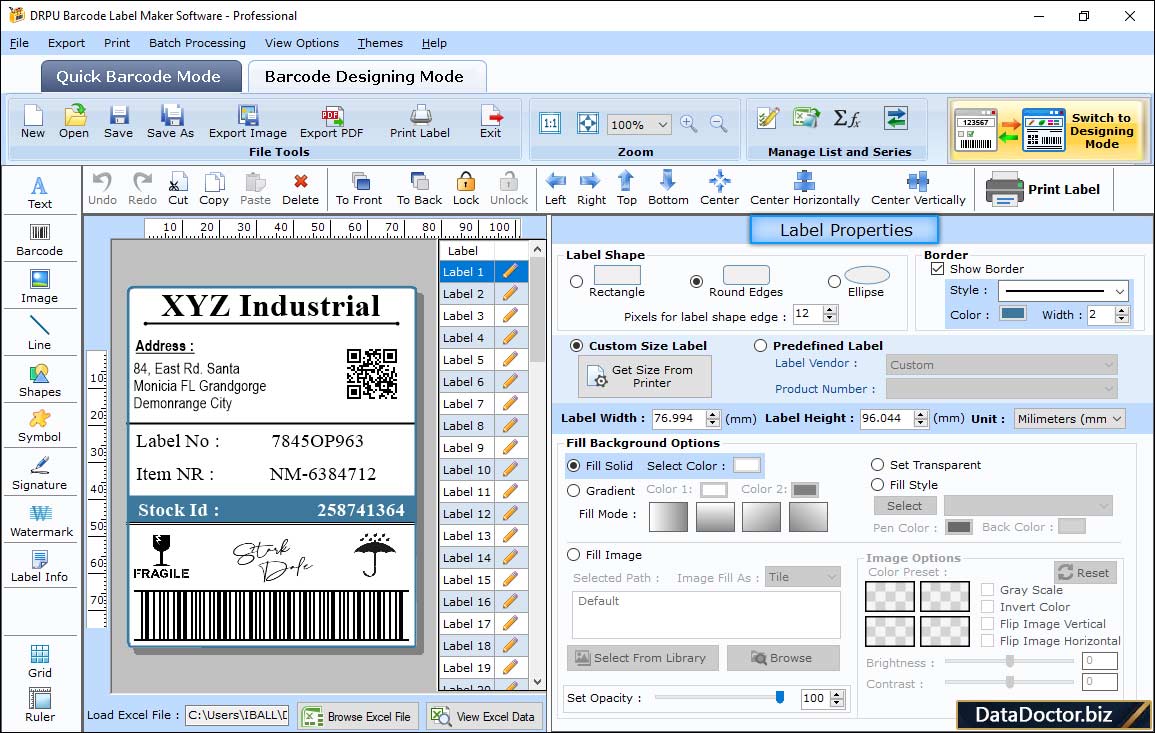Add a Signature element
Screen dimensions: 1155x733
[40, 474]
